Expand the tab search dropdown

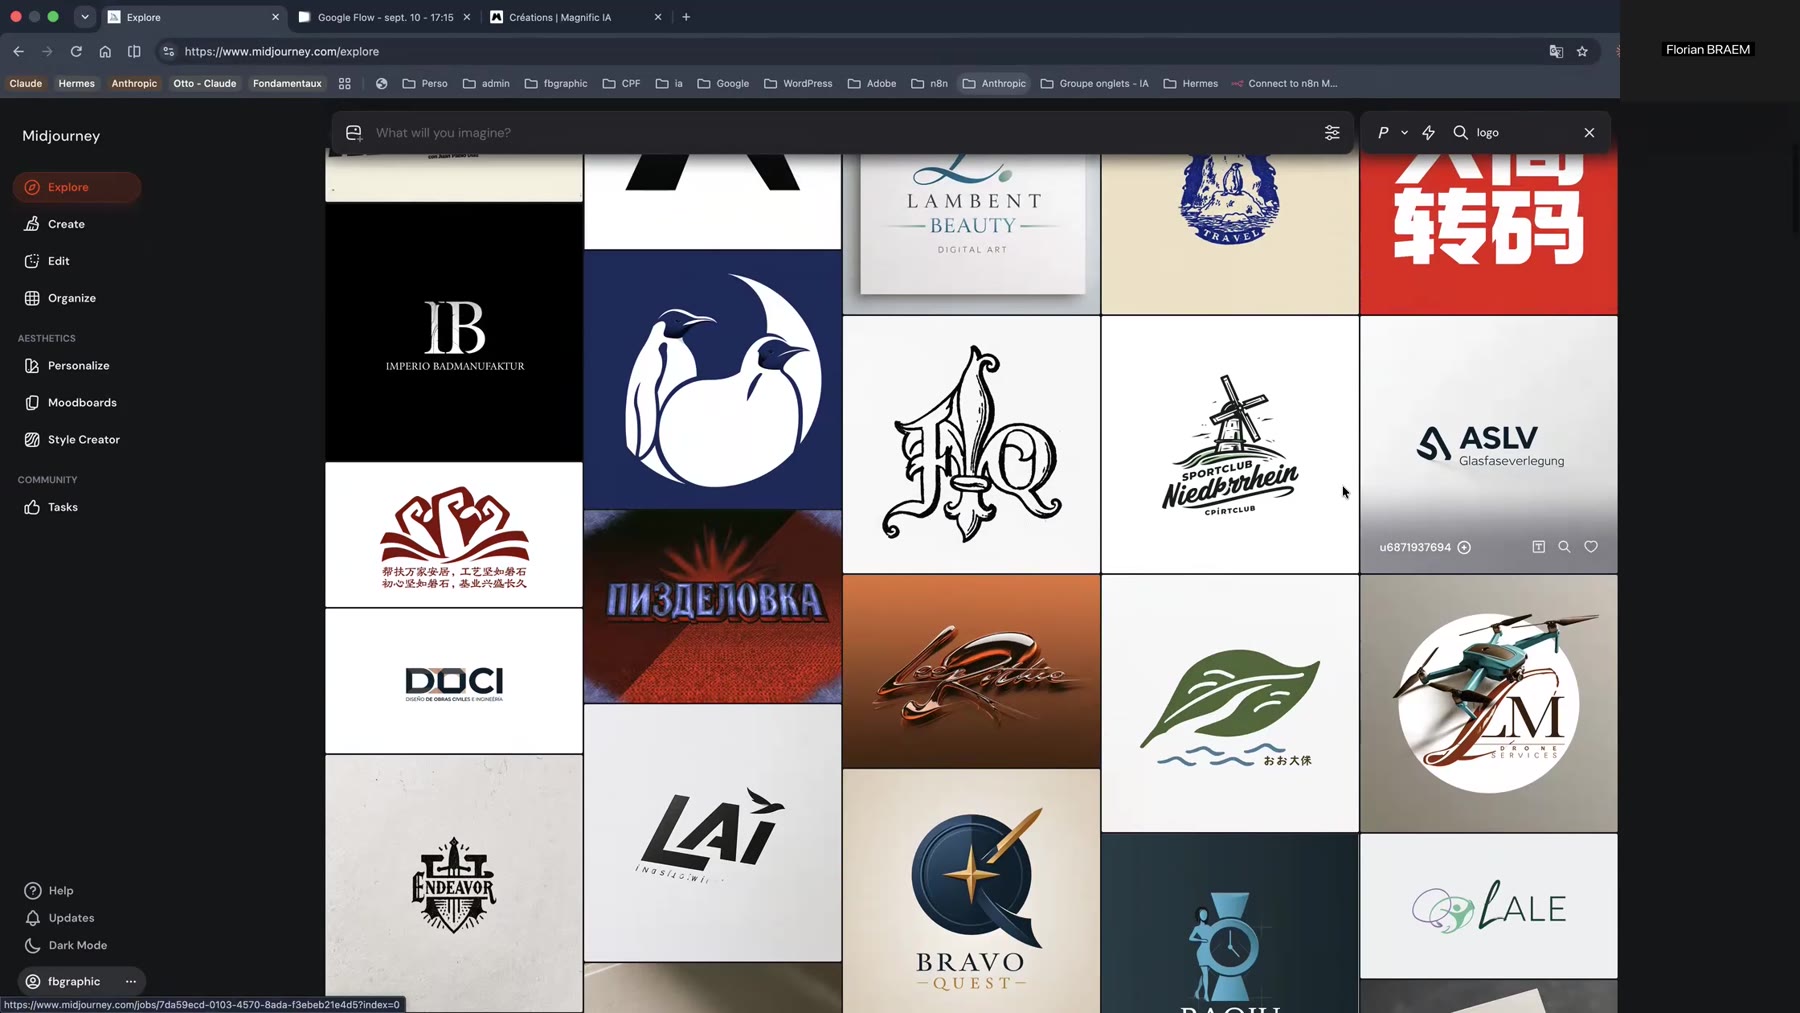[x=85, y=17]
